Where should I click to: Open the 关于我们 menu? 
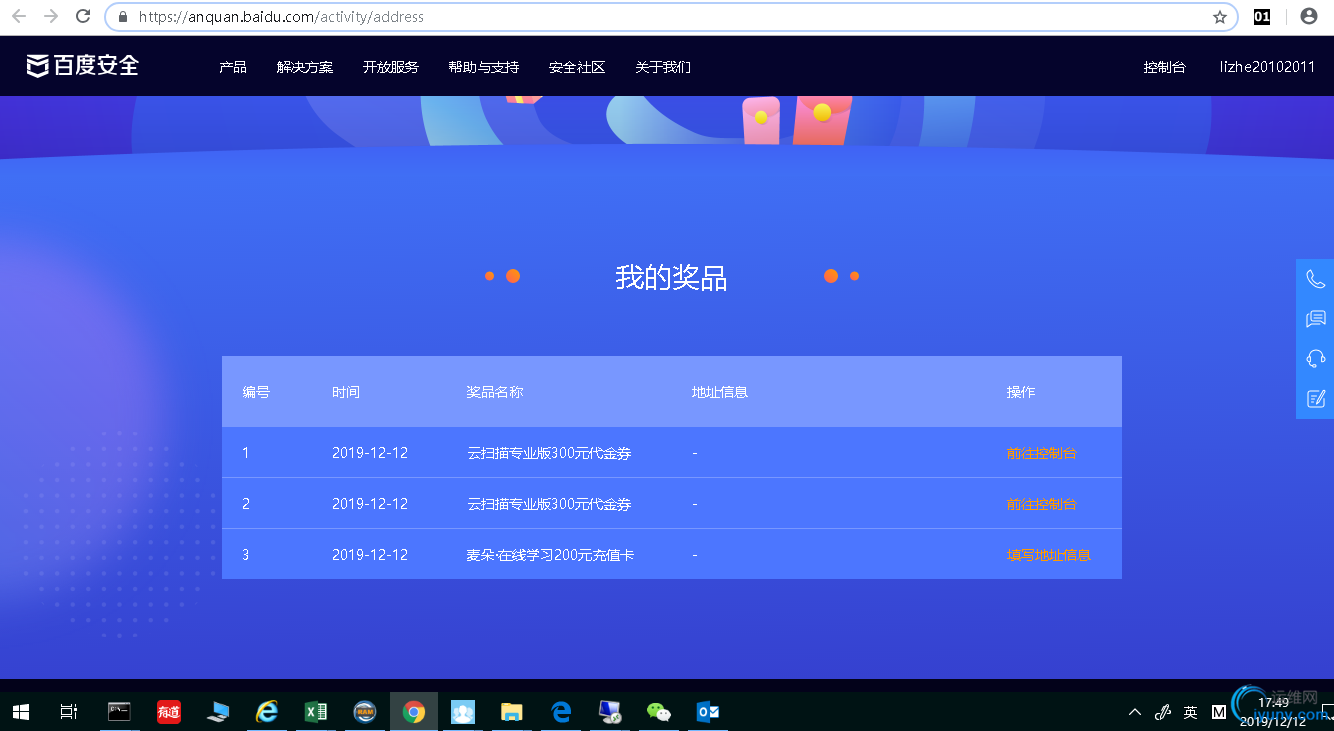(x=663, y=67)
